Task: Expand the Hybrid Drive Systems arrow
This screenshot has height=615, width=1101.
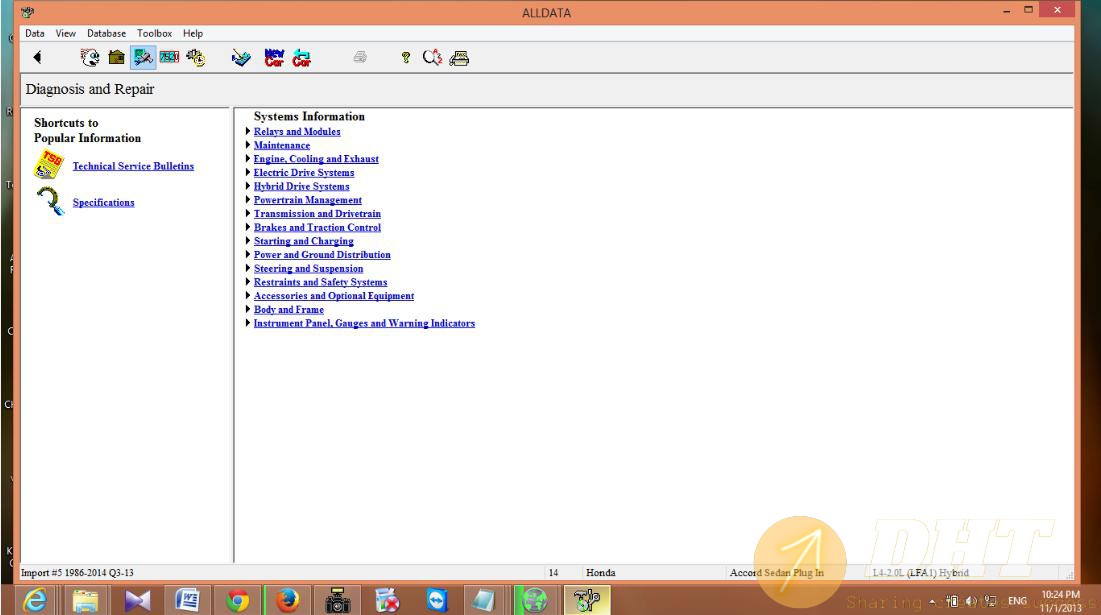Action: tap(248, 186)
